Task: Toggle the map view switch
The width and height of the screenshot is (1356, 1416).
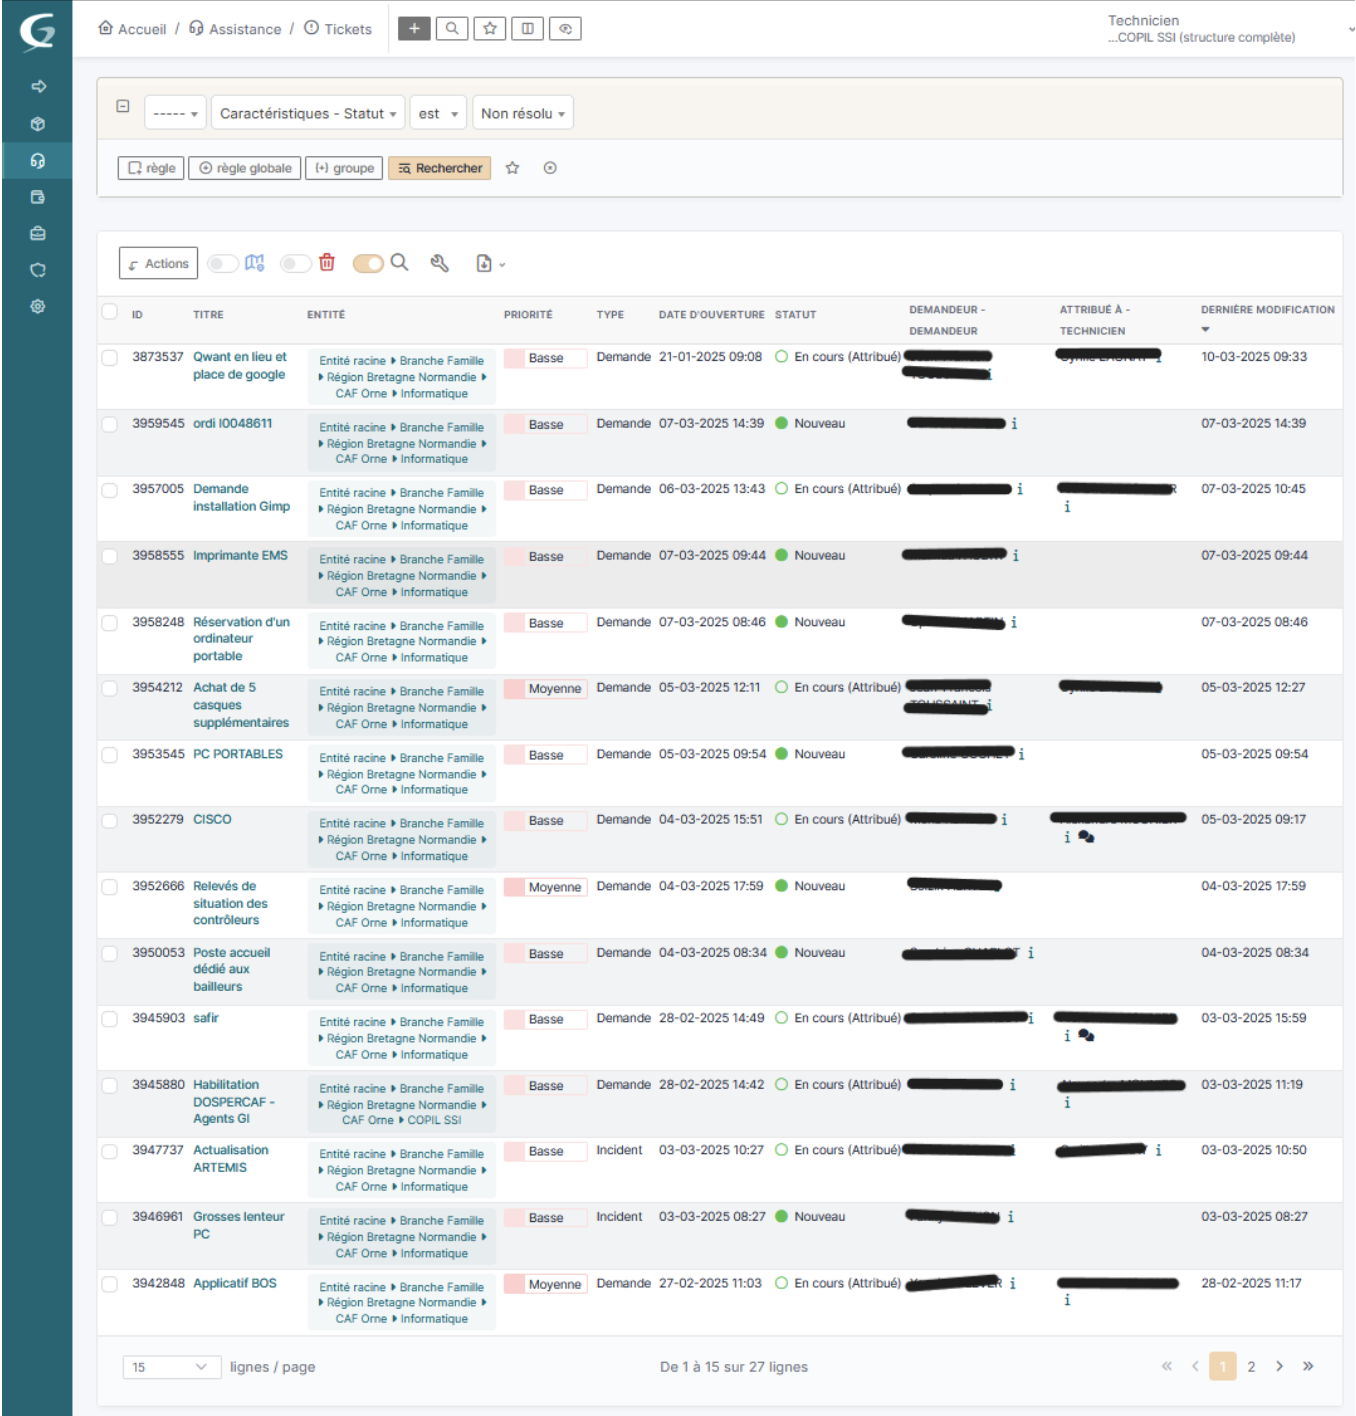Action: (223, 263)
